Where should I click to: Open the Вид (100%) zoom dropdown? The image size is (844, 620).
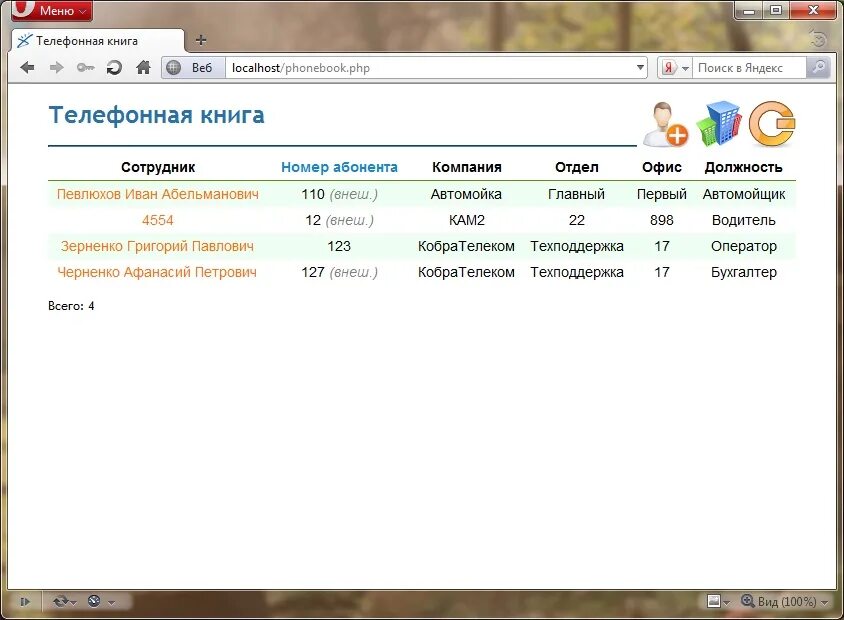[x=785, y=601]
